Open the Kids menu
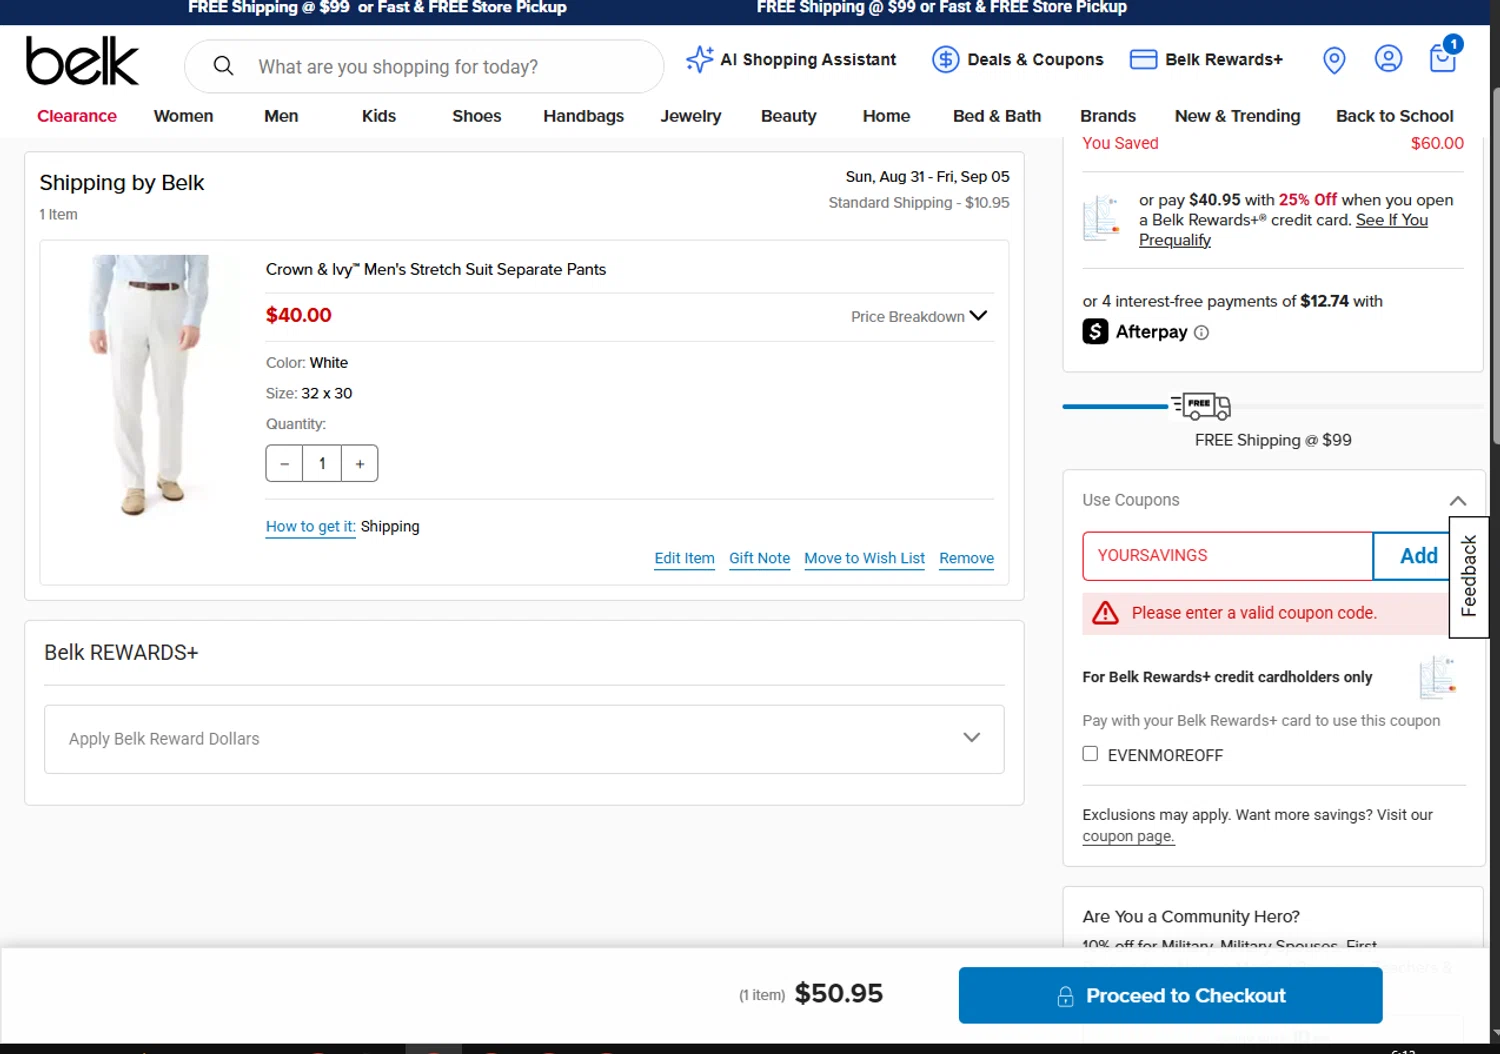 coord(379,116)
